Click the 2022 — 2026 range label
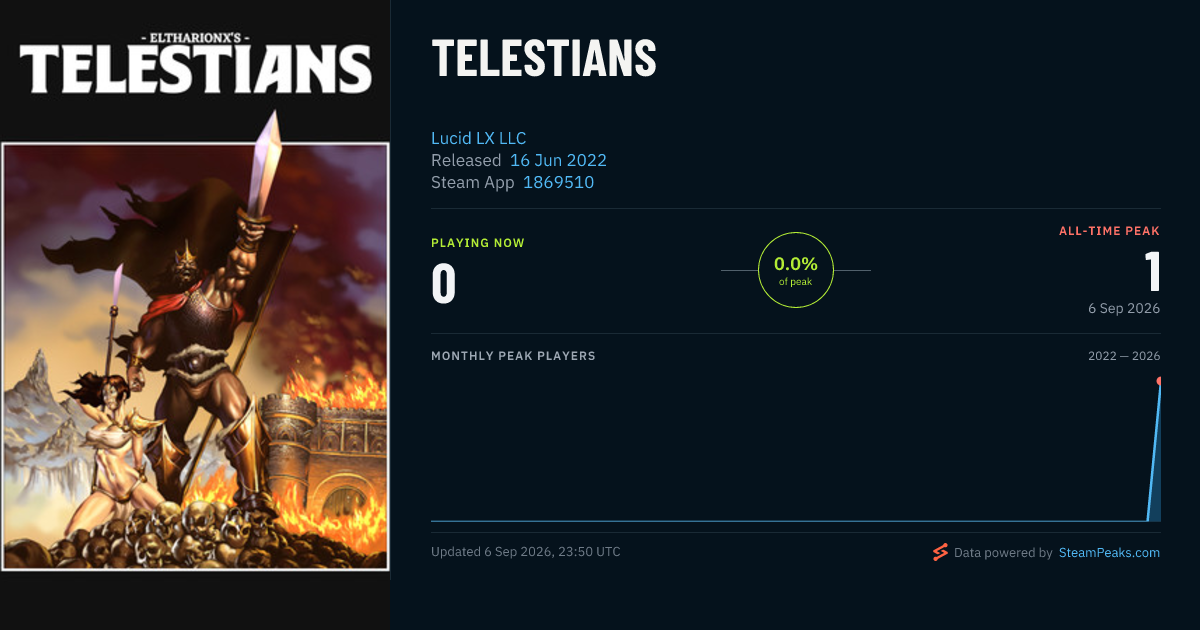The image size is (1200, 630). 1124,356
